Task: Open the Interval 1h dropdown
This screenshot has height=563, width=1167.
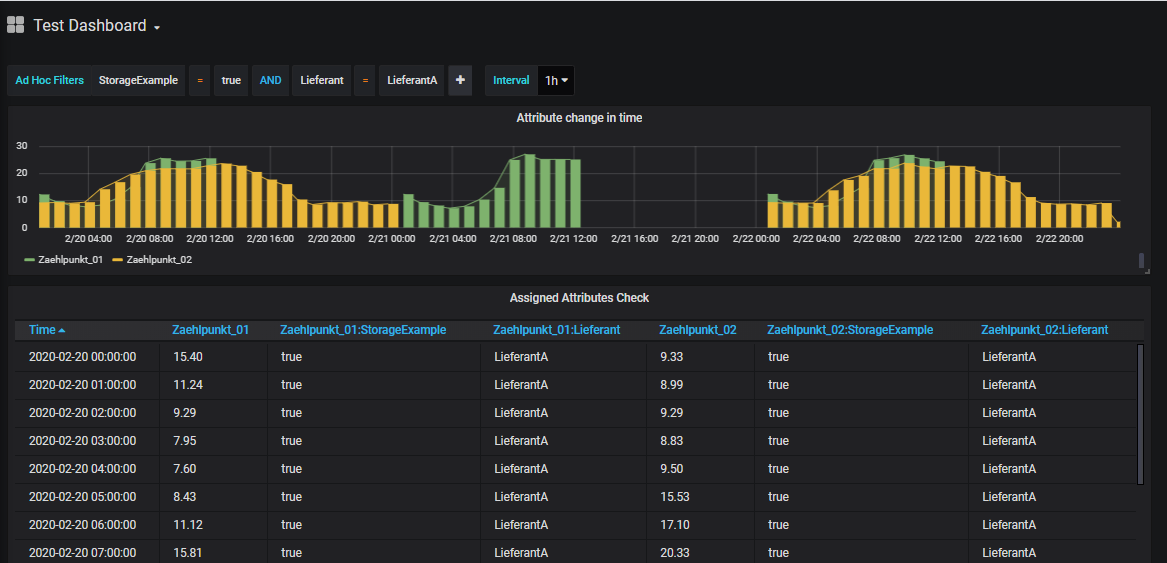Action: pos(556,80)
